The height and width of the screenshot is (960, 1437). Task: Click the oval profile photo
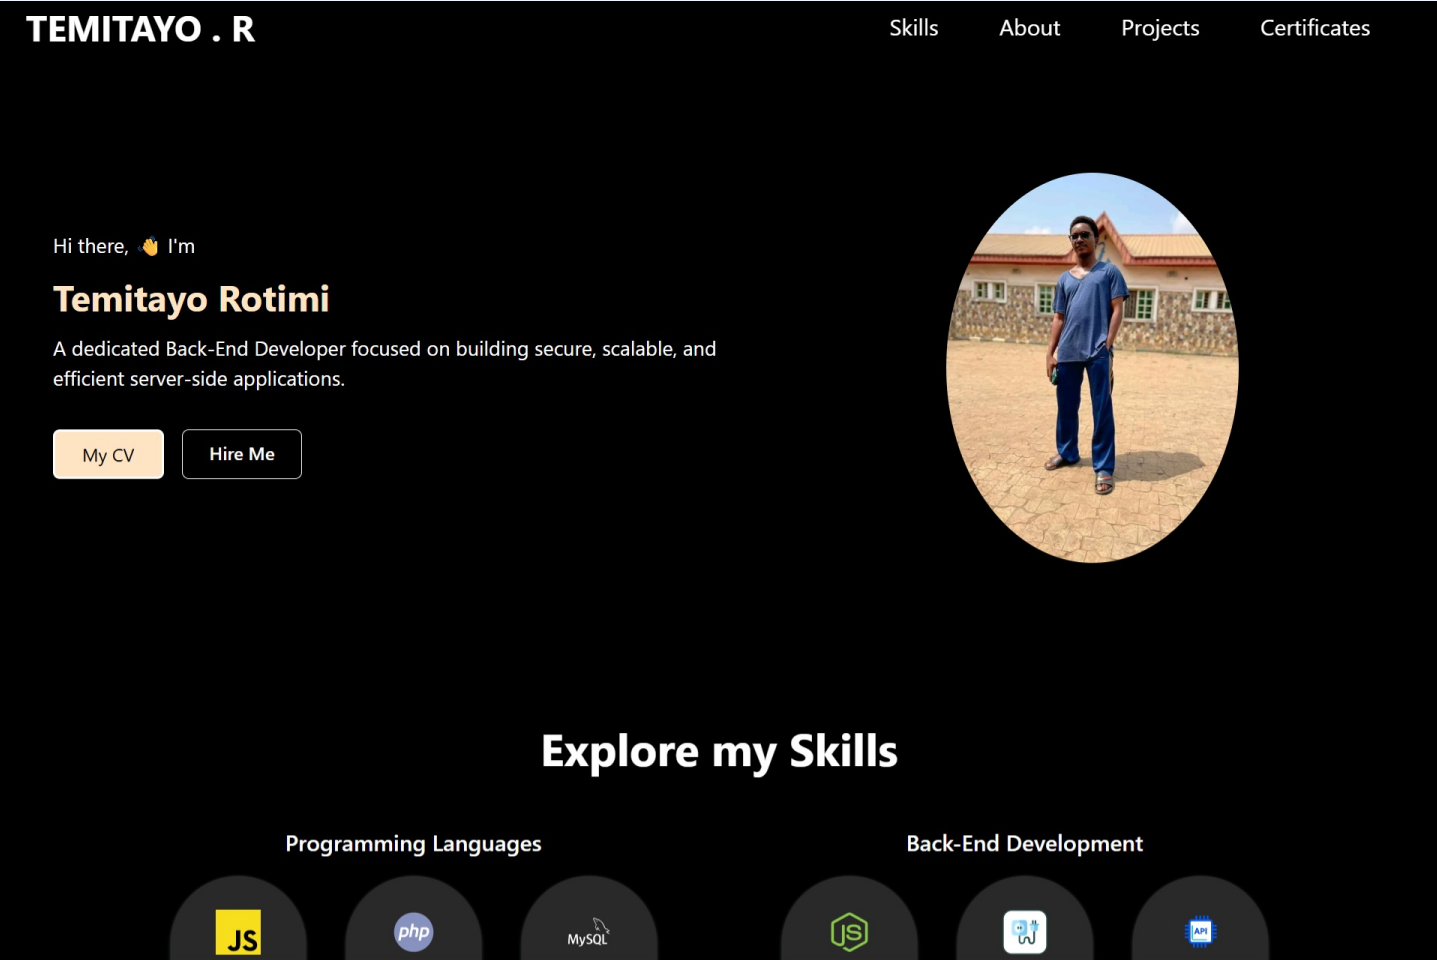pos(1092,368)
